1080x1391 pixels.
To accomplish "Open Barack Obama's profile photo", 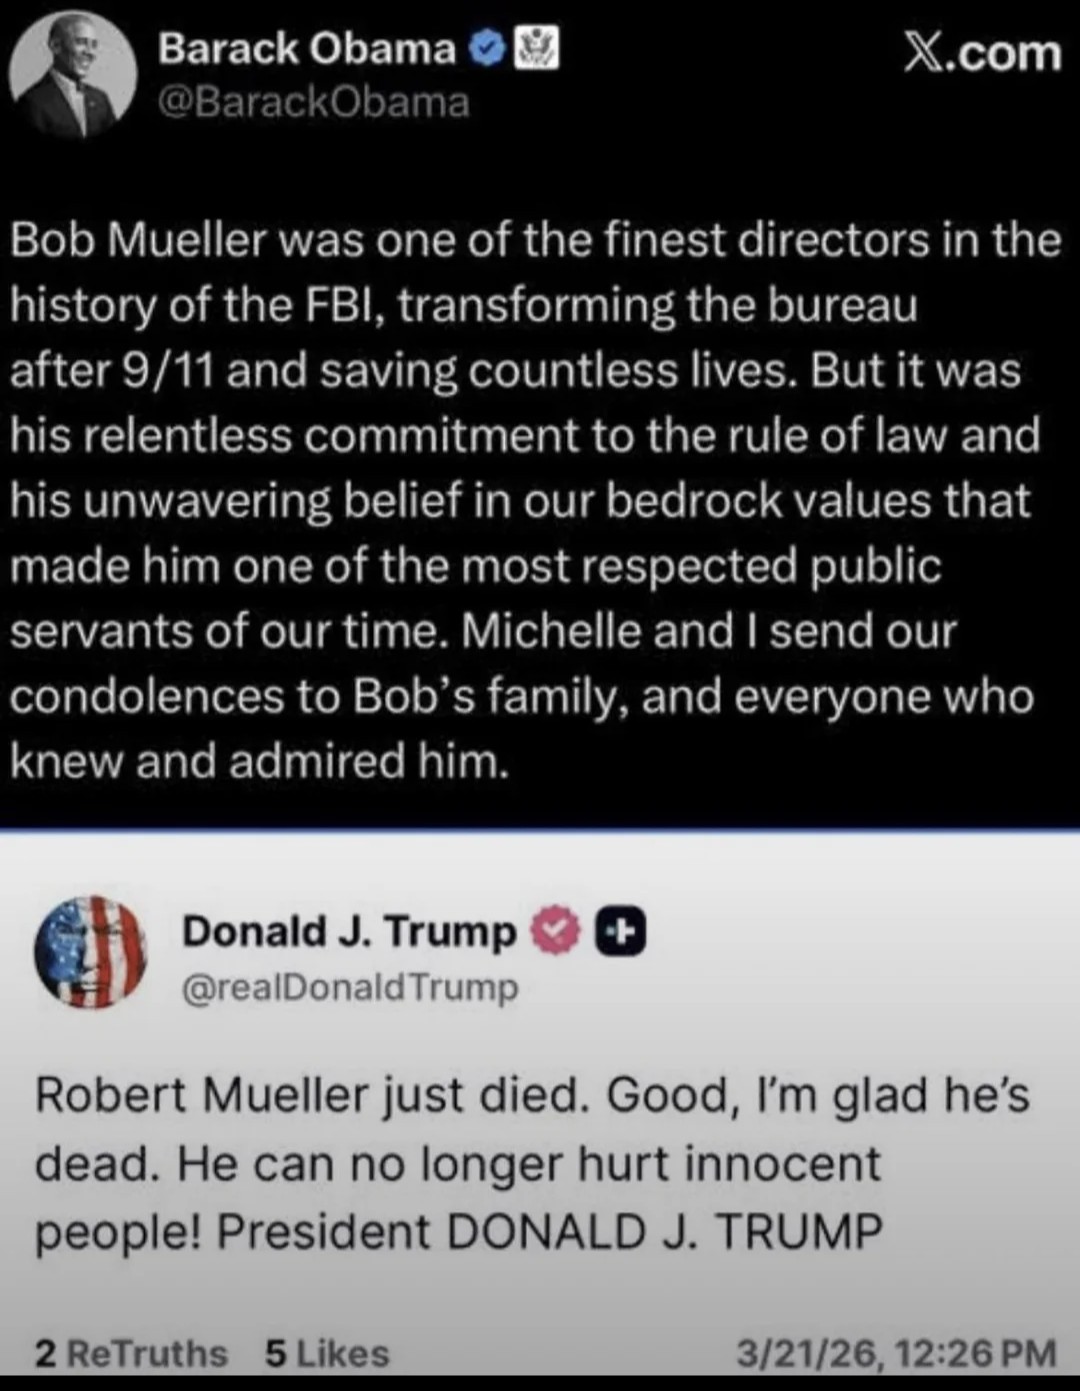I will pyautogui.click(x=72, y=75).
